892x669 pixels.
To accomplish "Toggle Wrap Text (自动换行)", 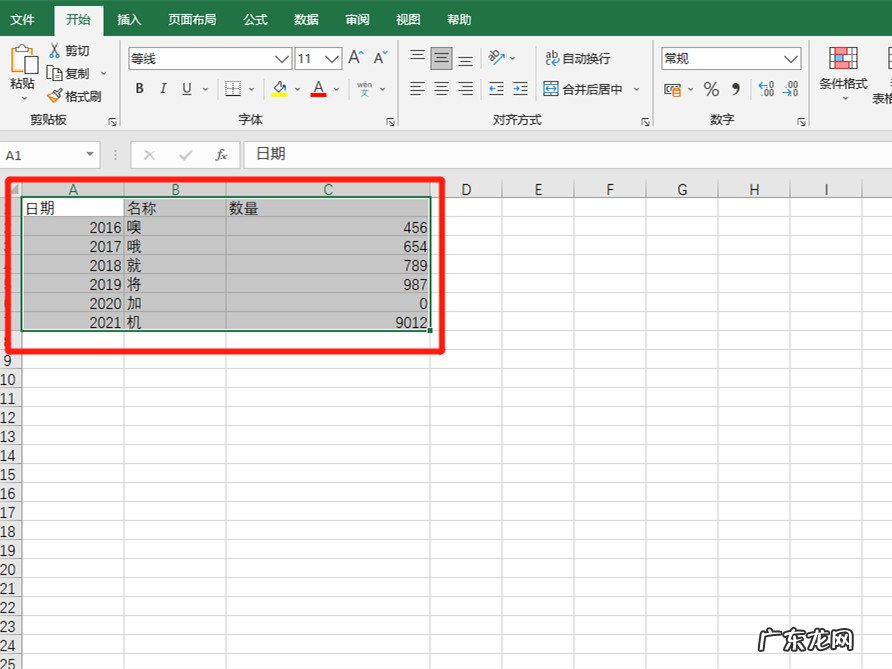I will pyautogui.click(x=577, y=59).
